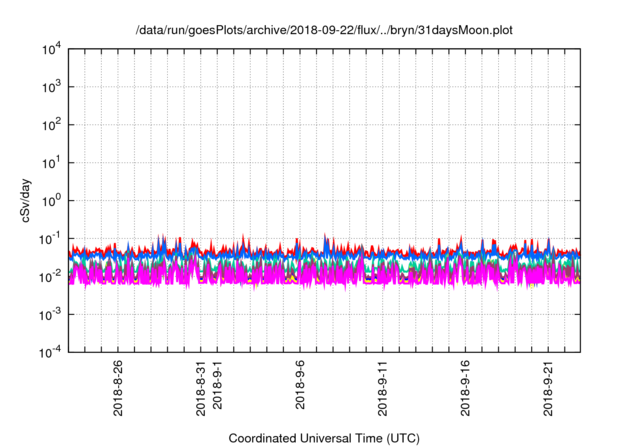Click the 10^1 y-axis tick label

52,162
